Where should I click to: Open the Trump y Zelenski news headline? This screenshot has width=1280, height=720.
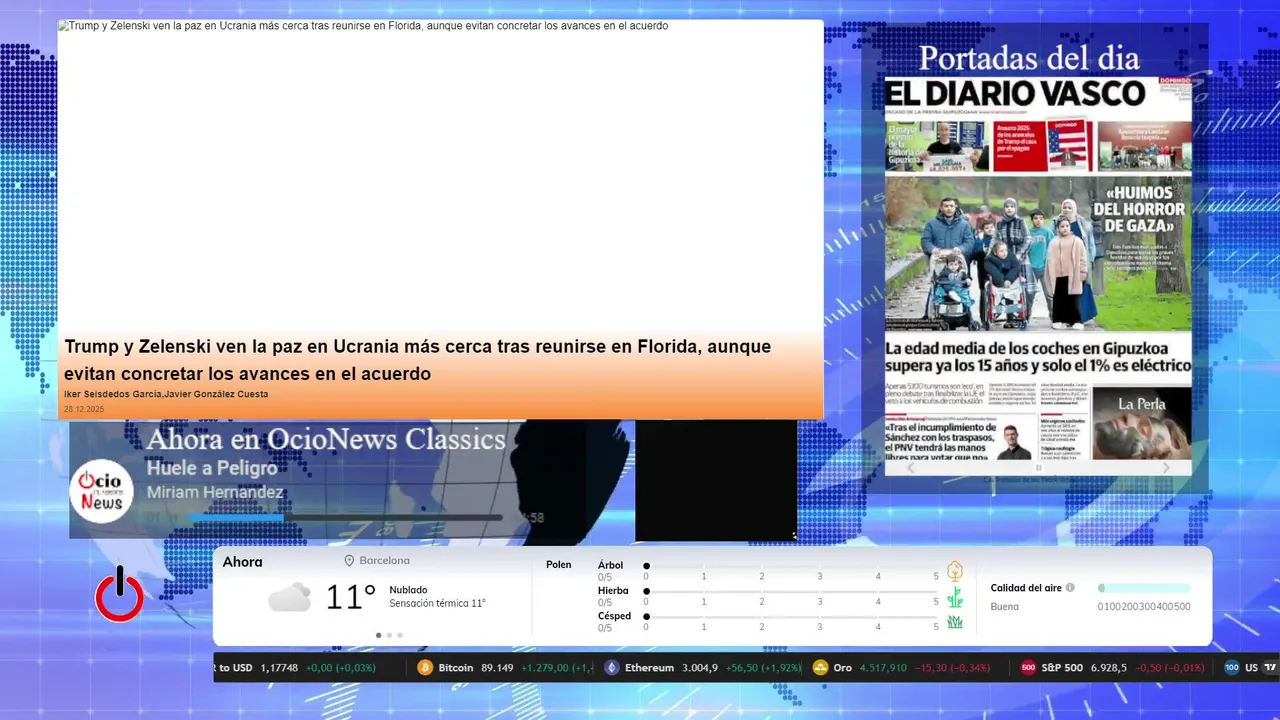418,360
